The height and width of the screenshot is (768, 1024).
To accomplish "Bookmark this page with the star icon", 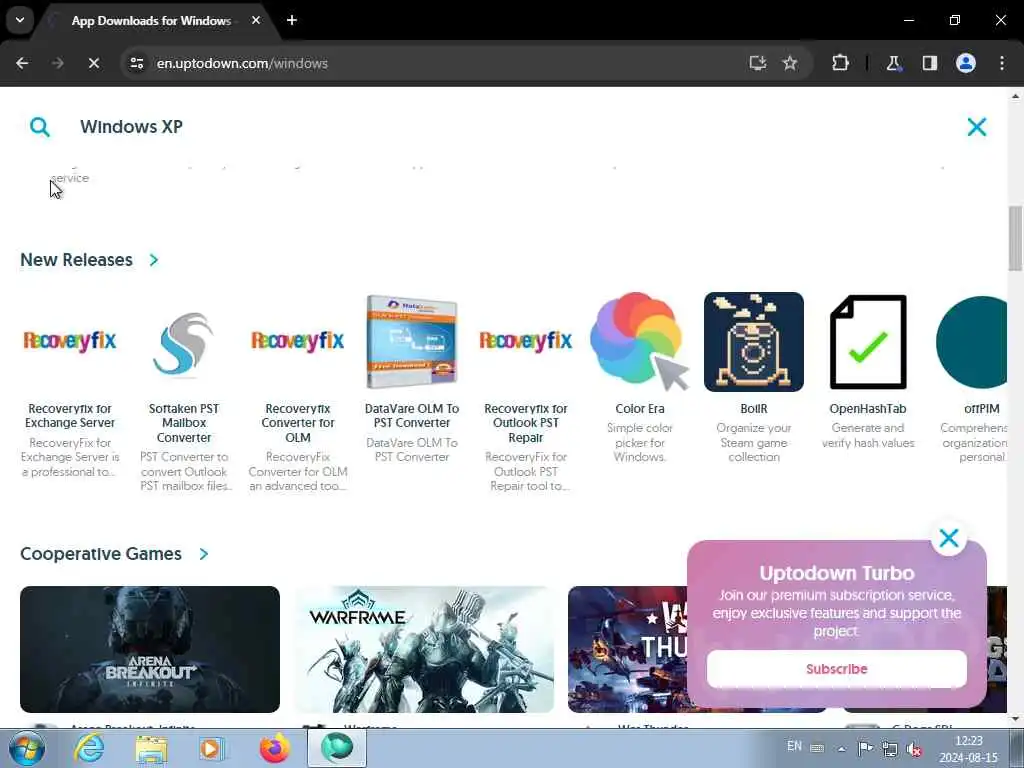I will [x=790, y=63].
